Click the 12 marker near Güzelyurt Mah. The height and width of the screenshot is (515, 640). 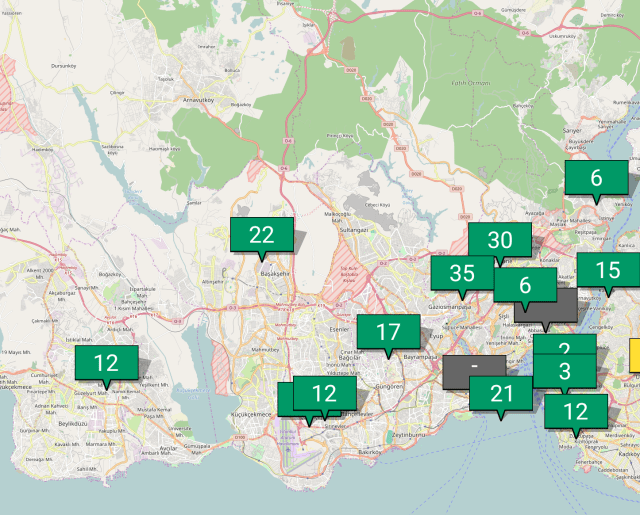106,362
